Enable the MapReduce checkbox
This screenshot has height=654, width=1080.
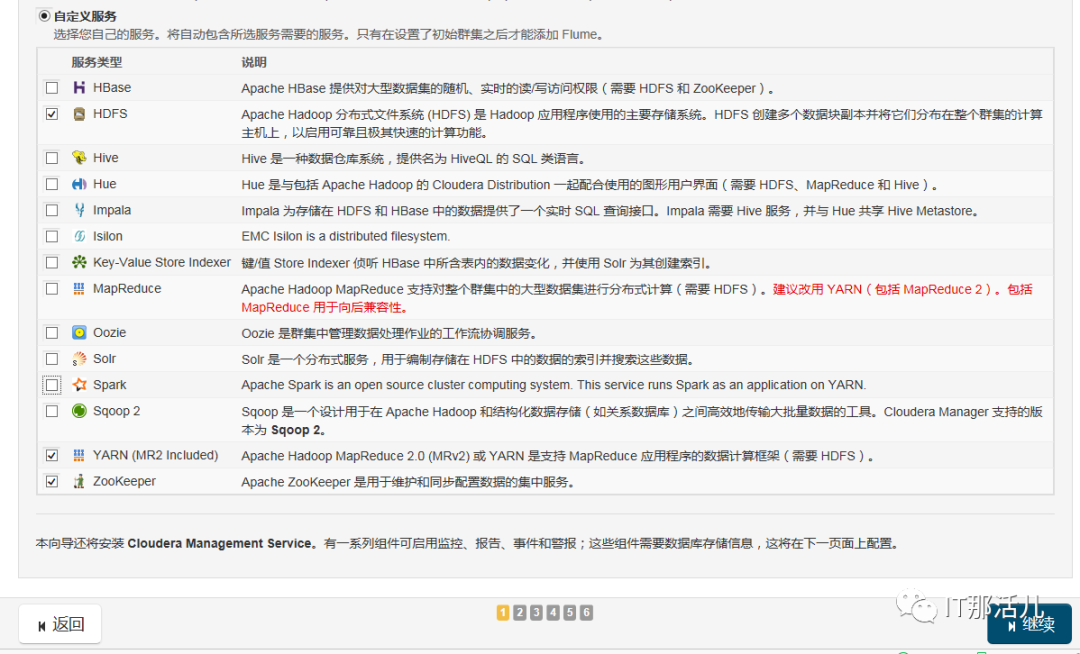point(52,288)
